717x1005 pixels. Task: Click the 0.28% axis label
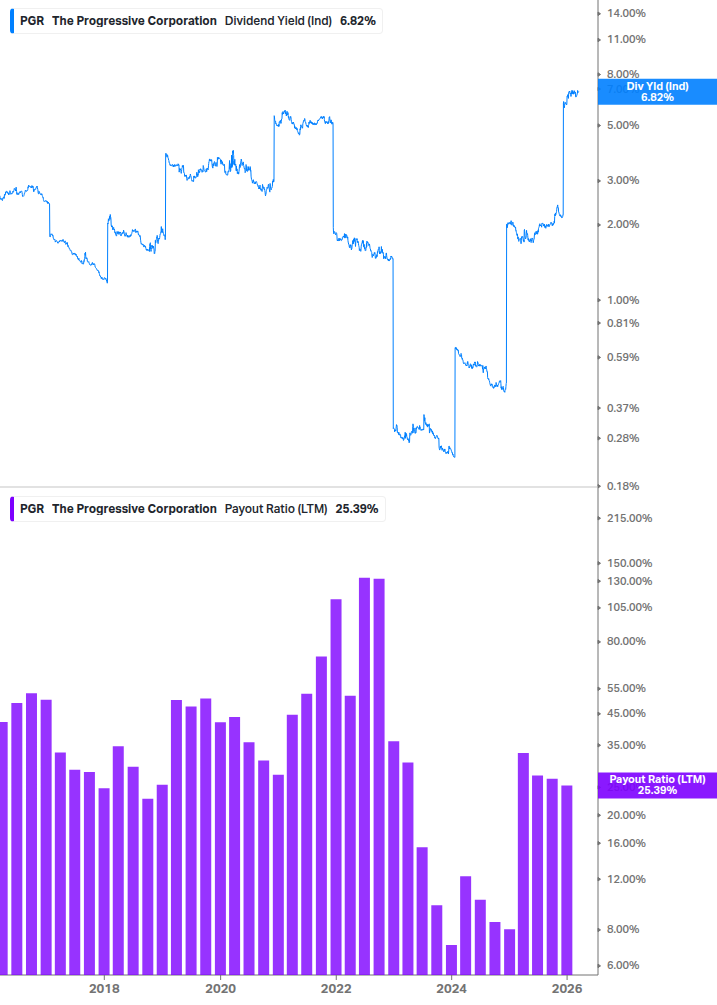tap(623, 438)
